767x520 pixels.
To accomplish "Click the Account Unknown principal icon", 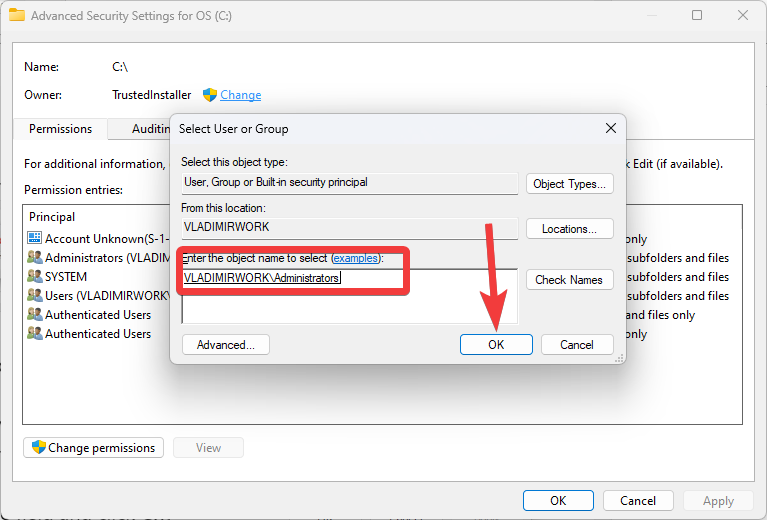I will pyautogui.click(x=34, y=239).
